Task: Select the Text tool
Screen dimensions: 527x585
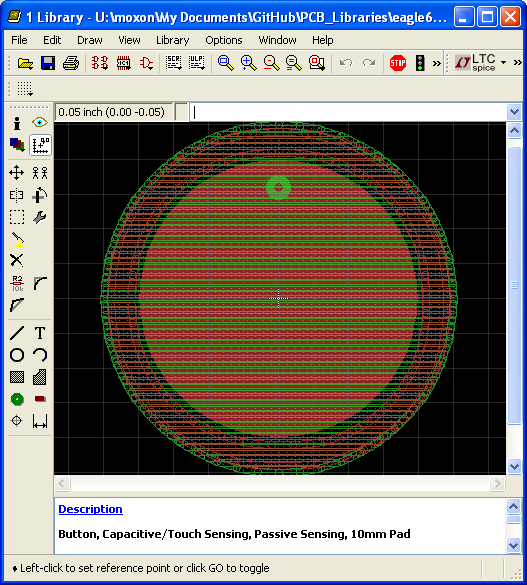Action: [40, 333]
